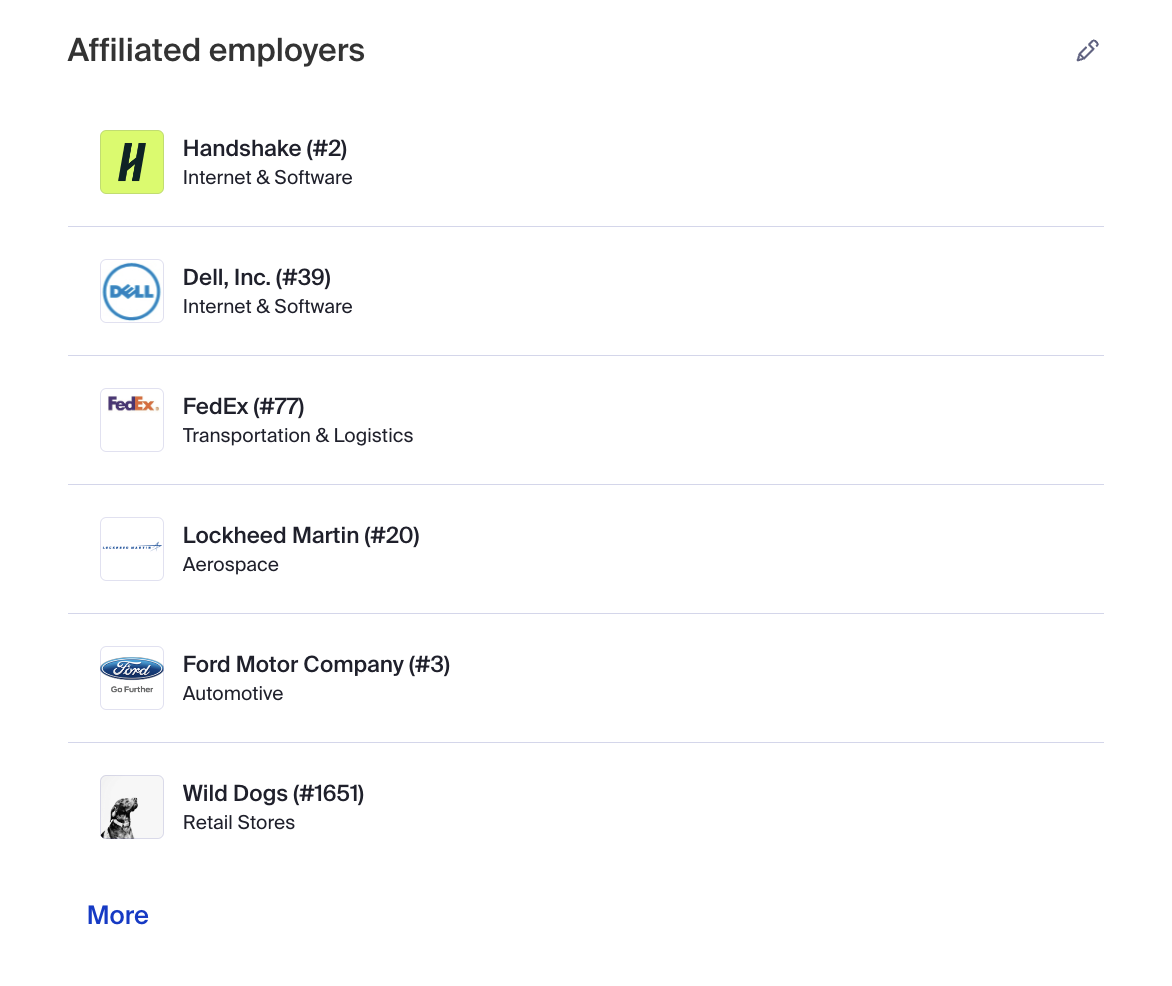The height and width of the screenshot is (986, 1172).
Task: Click the Affiliated employers heading
Action: pos(216,50)
